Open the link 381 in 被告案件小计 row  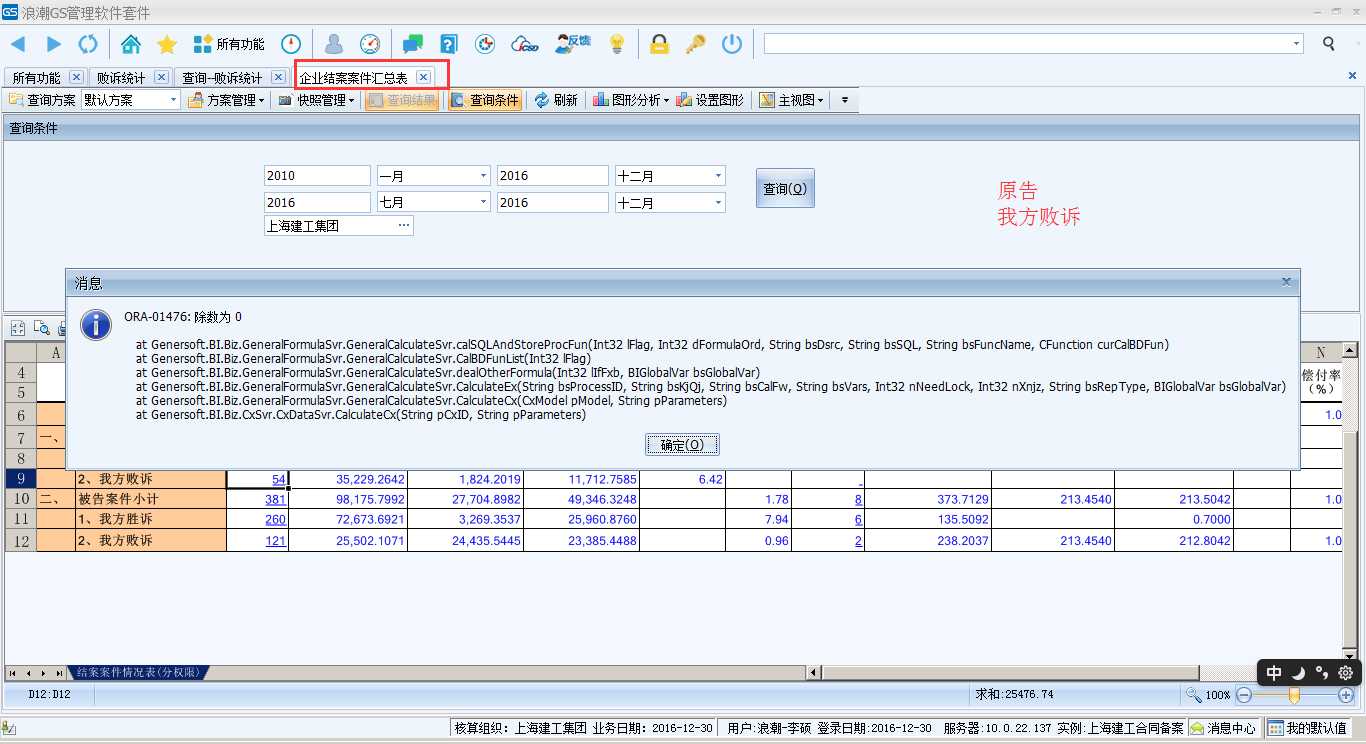[276, 499]
